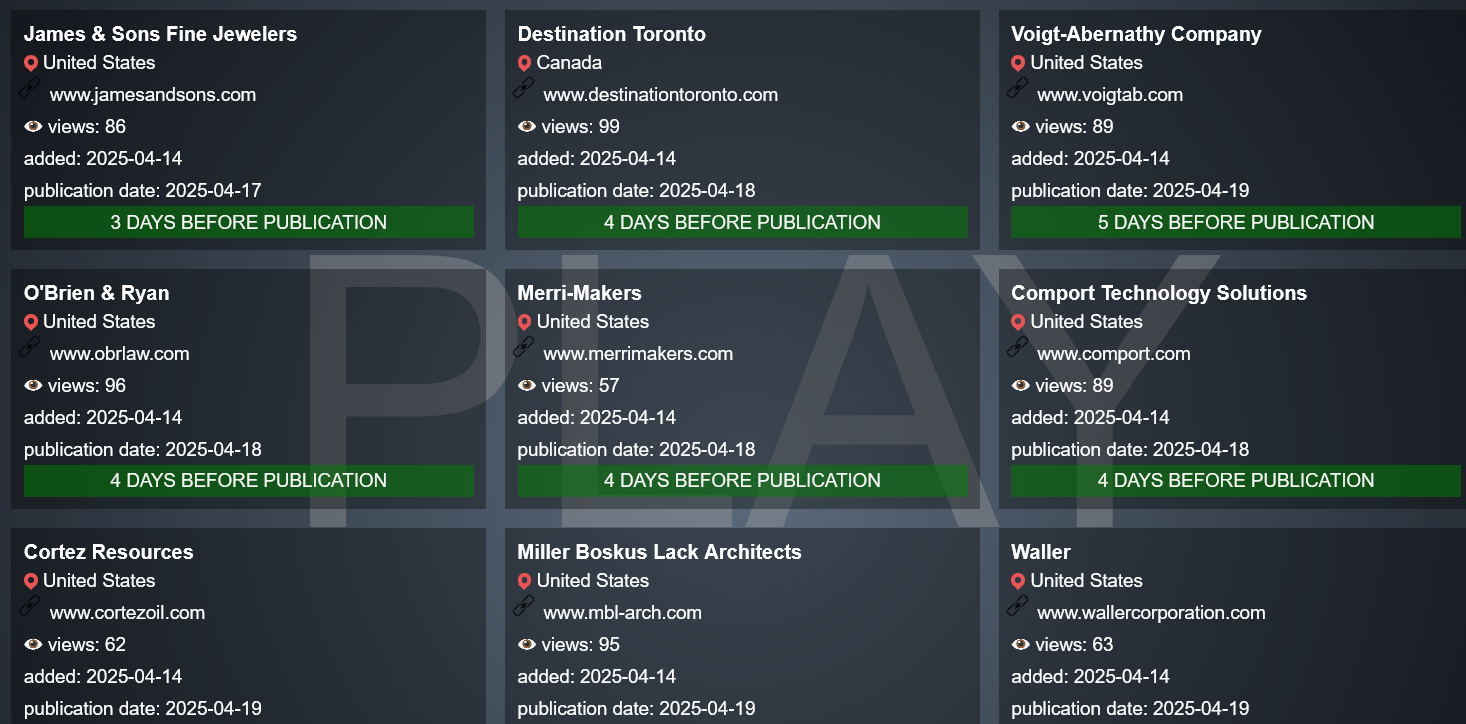Image resolution: width=1466 pixels, height=724 pixels.
Task: Click the eye icon next to views: 89 for Voigt-Abernathy
Action: [1020, 127]
